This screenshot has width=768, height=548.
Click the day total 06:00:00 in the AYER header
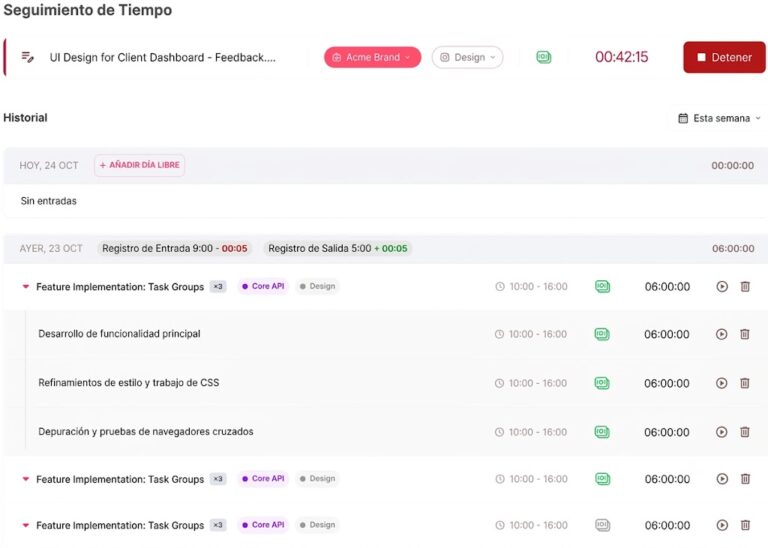click(x=733, y=248)
